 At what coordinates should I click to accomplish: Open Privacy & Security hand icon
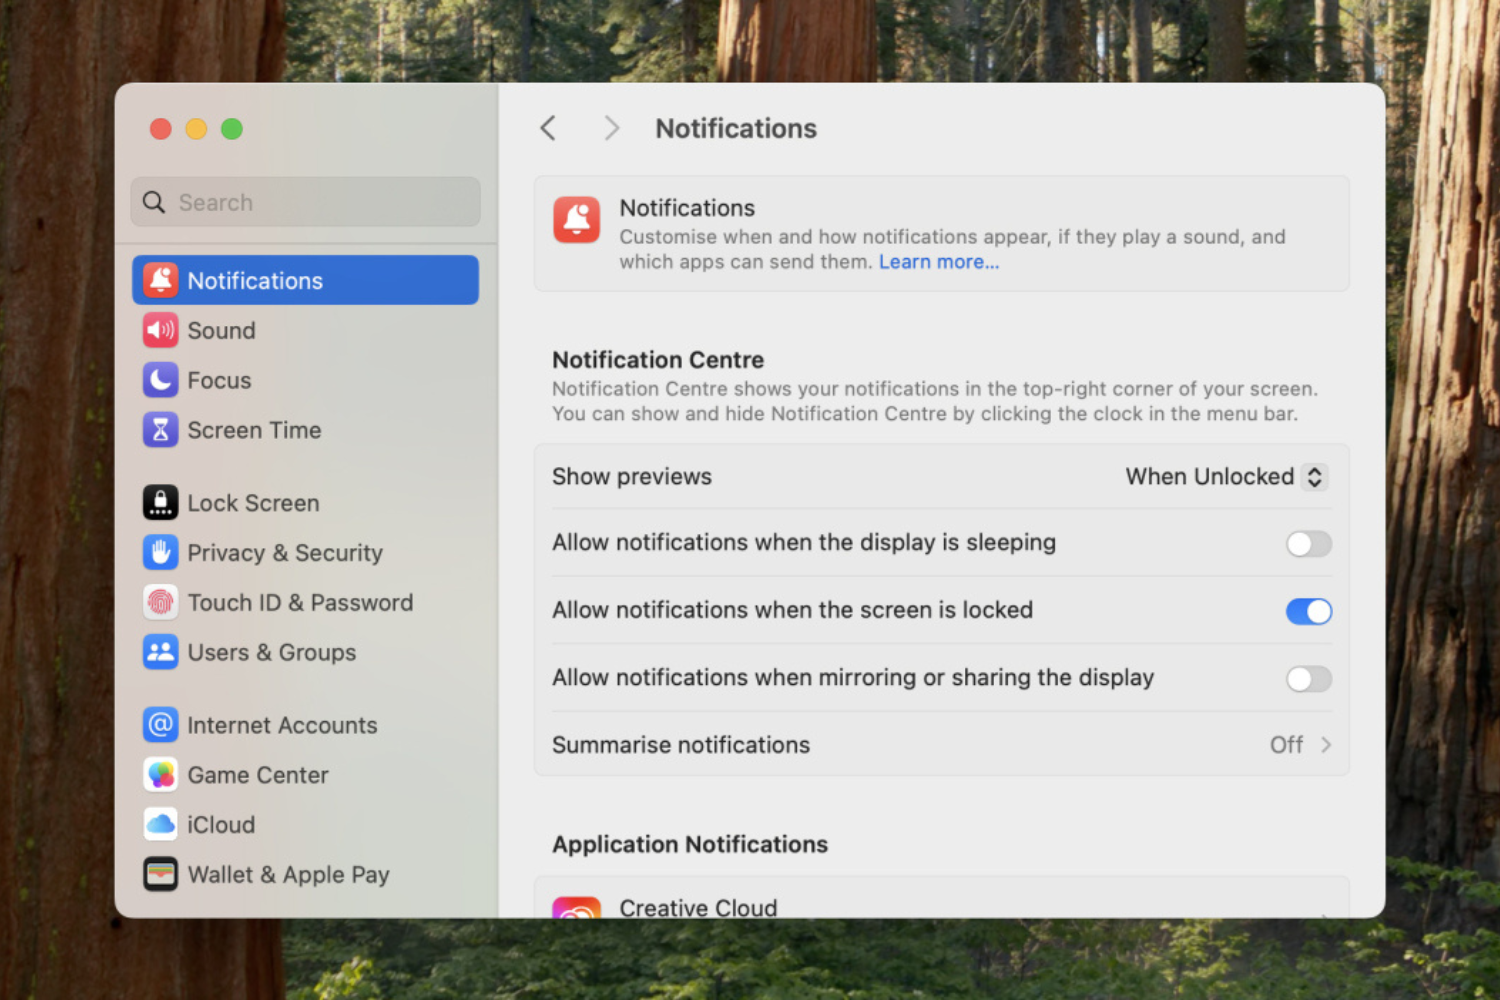pyautogui.click(x=160, y=553)
